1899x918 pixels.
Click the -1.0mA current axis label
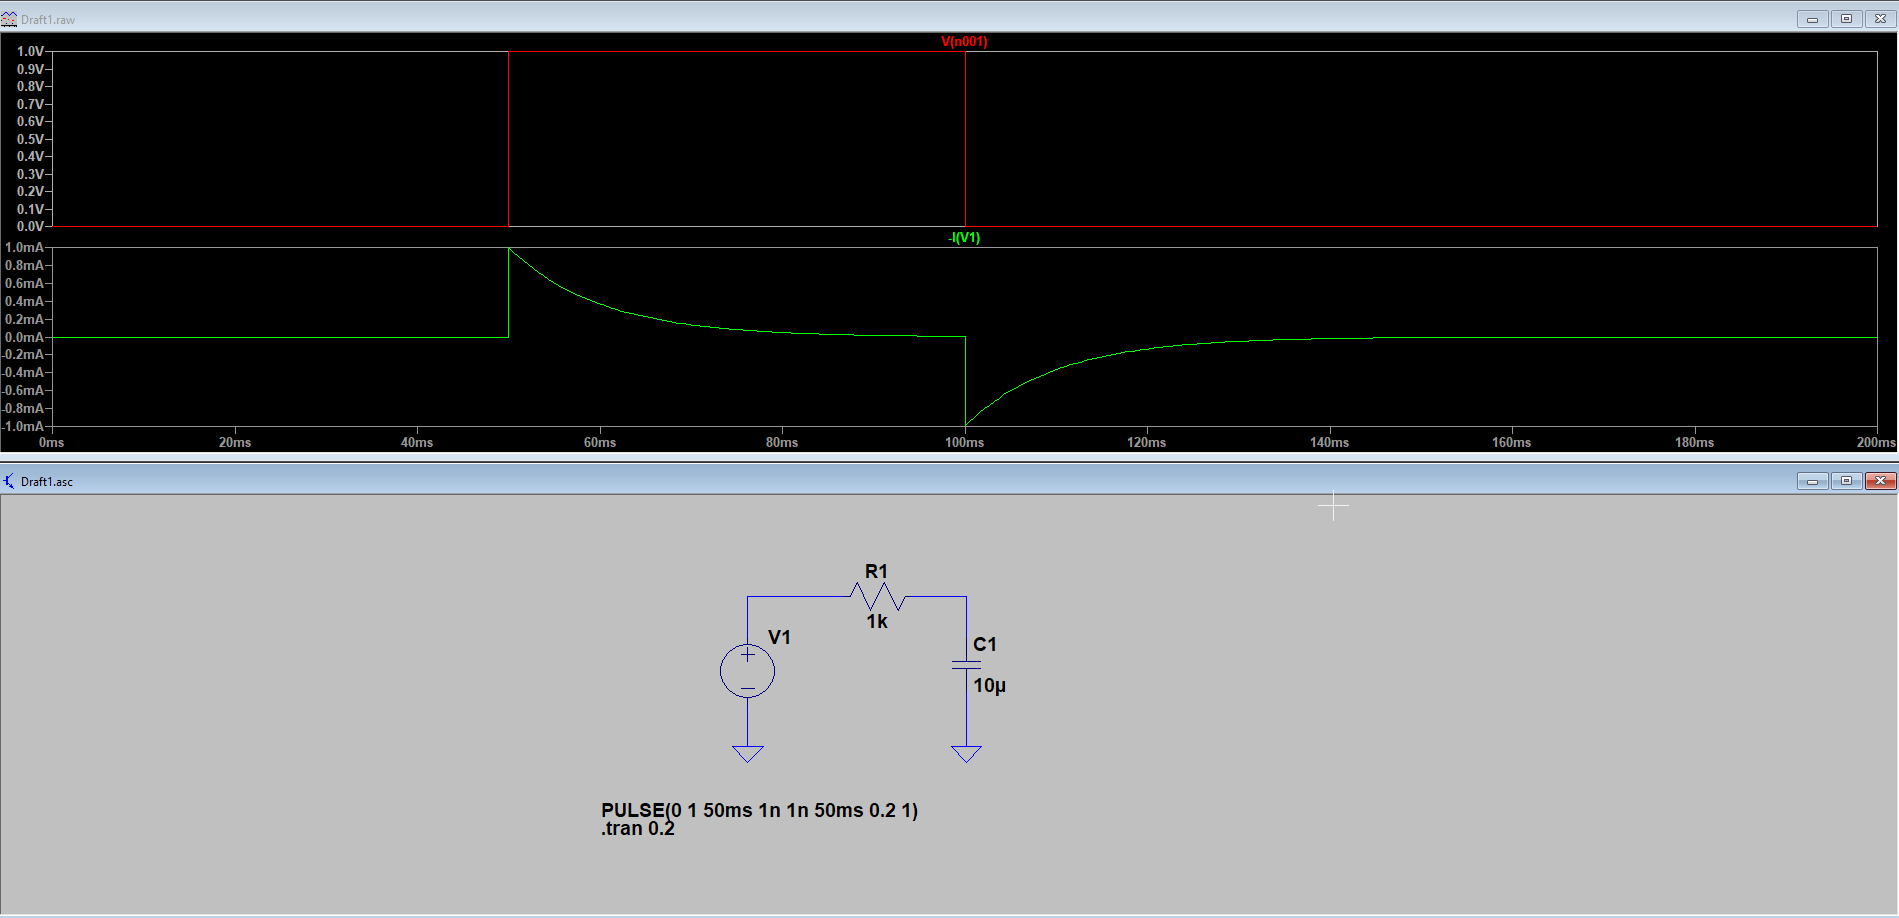pos(23,426)
